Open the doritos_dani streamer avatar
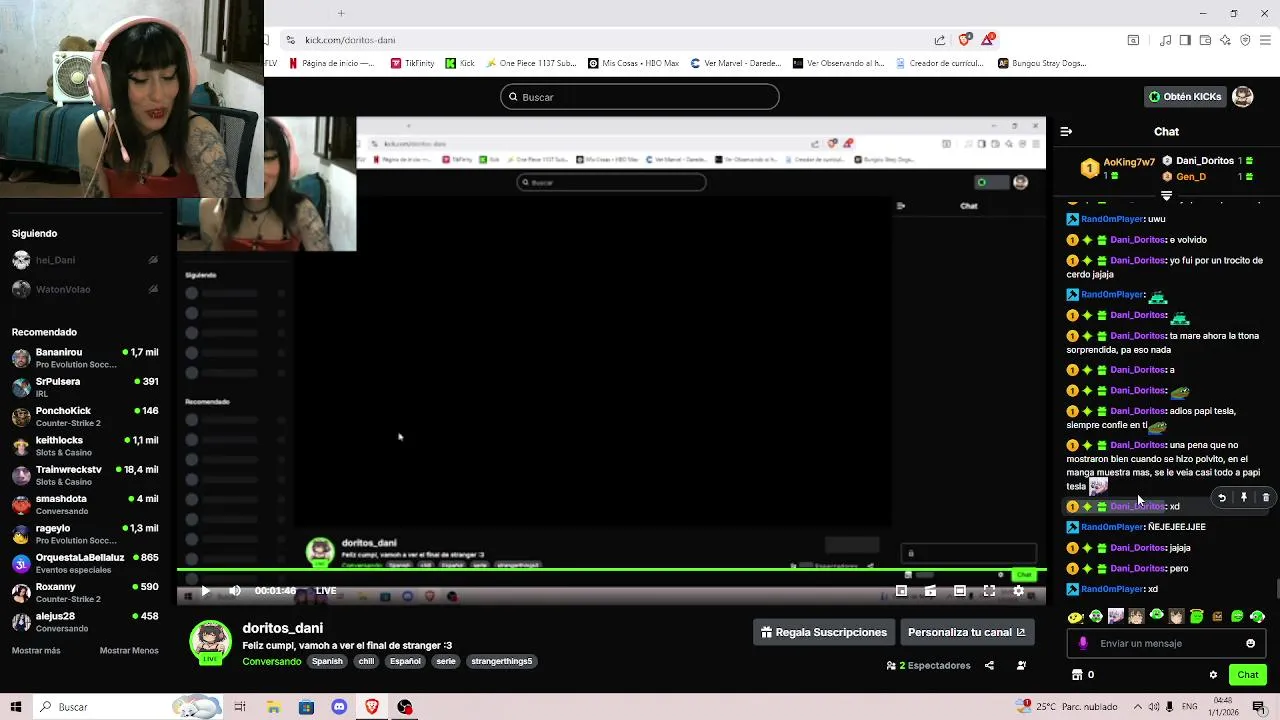 tap(211, 643)
